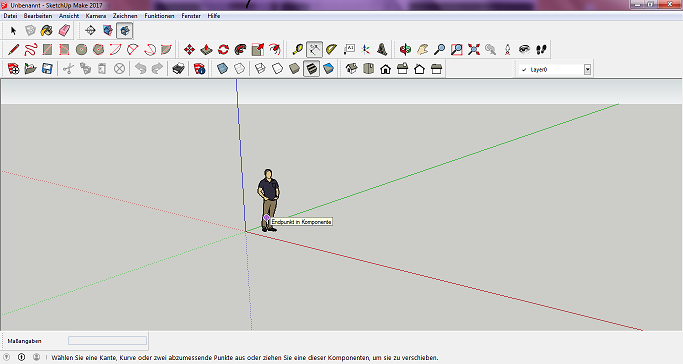Click the active Dimension tool

coord(314,49)
